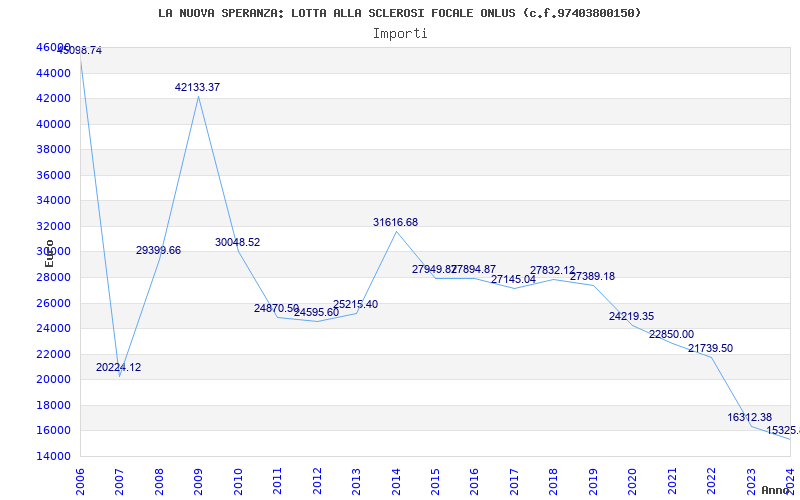Click x-axis year label 2019
Image resolution: width=800 pixels, height=500 pixels.
pyautogui.click(x=593, y=482)
